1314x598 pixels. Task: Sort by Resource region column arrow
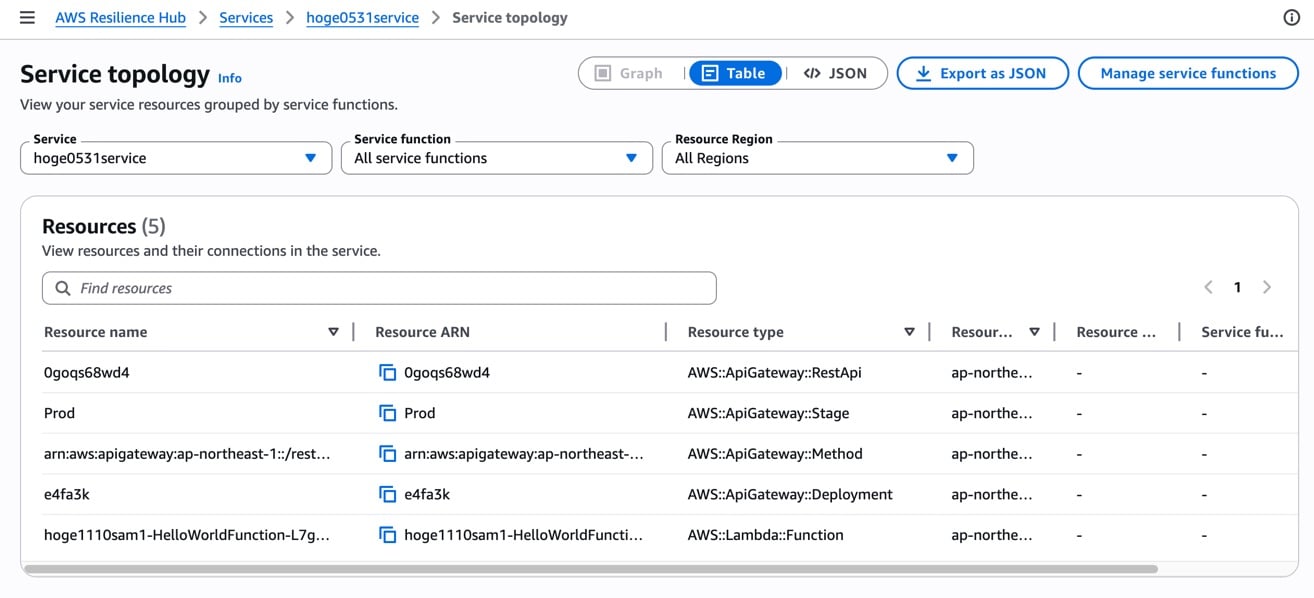click(1034, 332)
